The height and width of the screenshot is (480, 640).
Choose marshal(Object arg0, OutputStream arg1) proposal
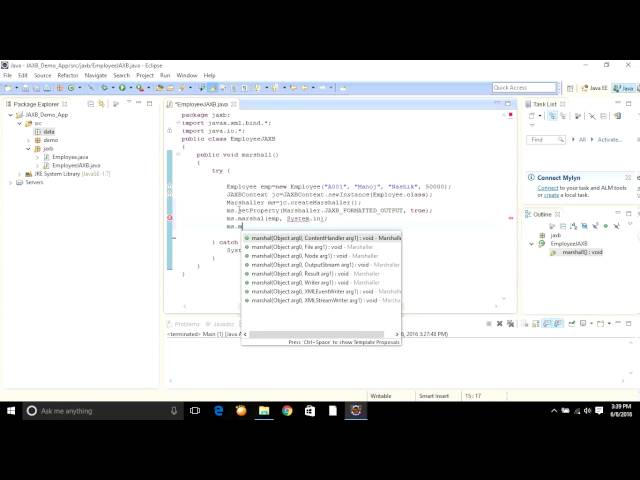[x=322, y=265]
